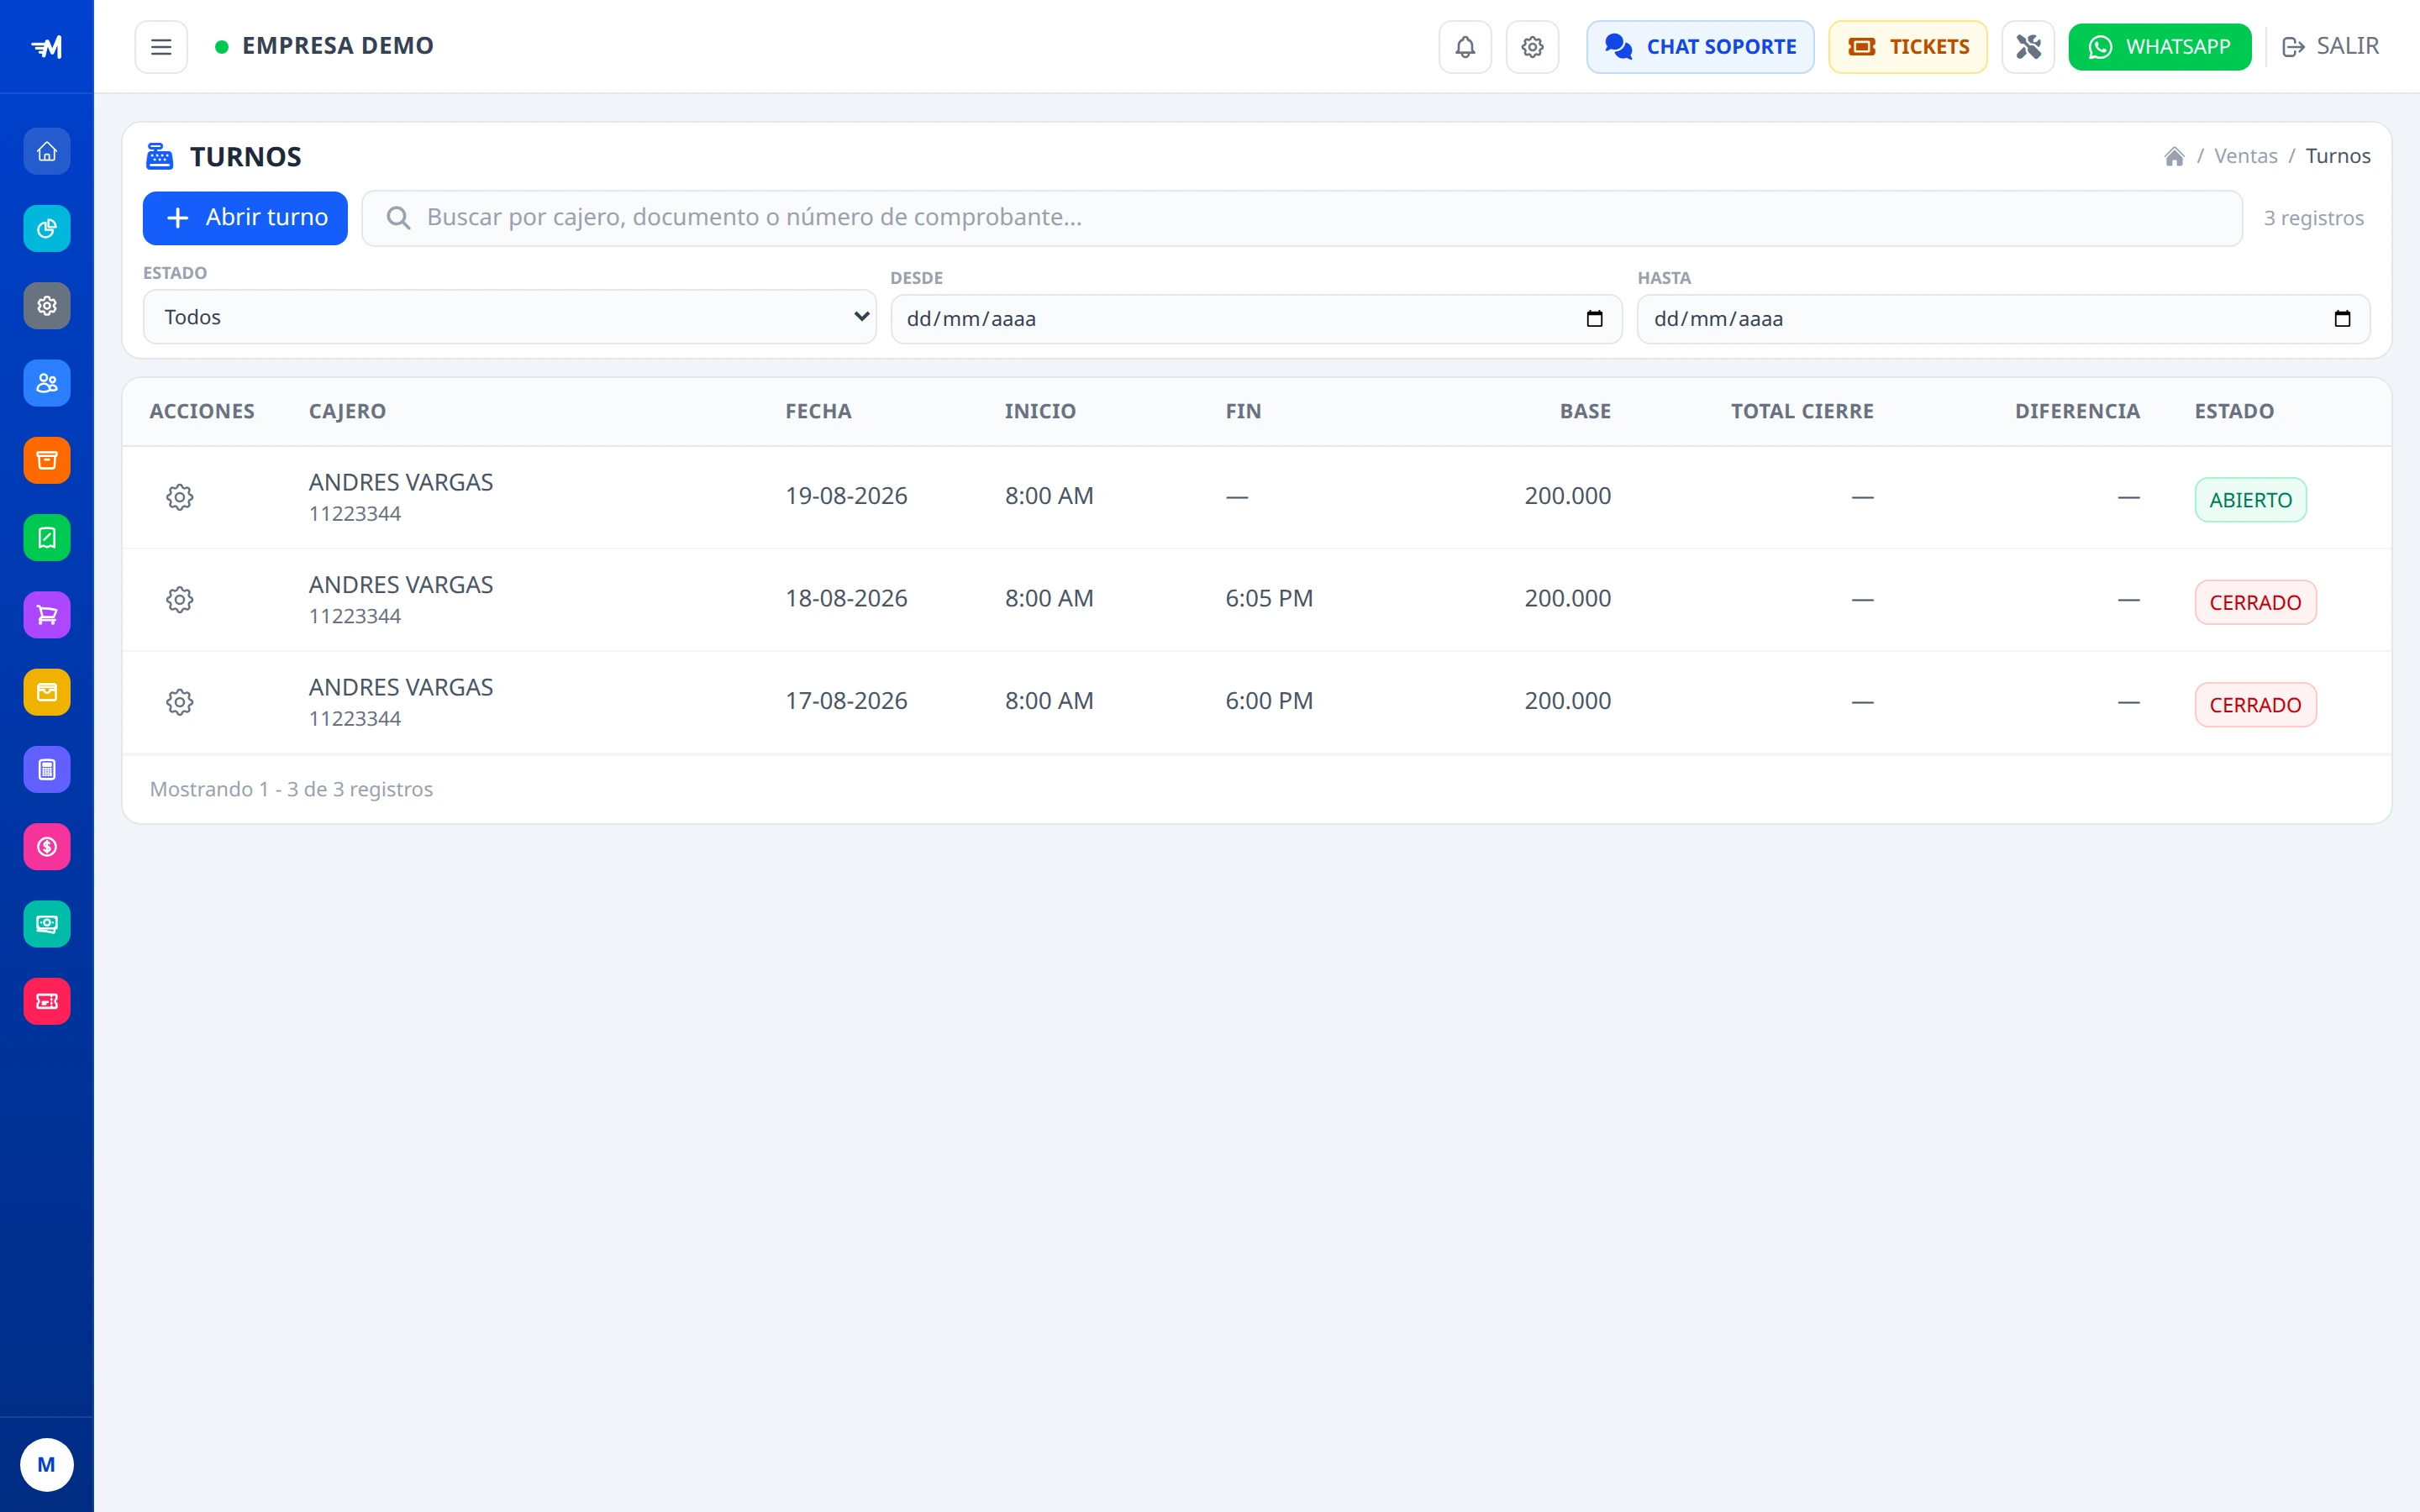Open the gray settings gear sidebar icon
Screen dimensions: 2420x1512
[47, 306]
